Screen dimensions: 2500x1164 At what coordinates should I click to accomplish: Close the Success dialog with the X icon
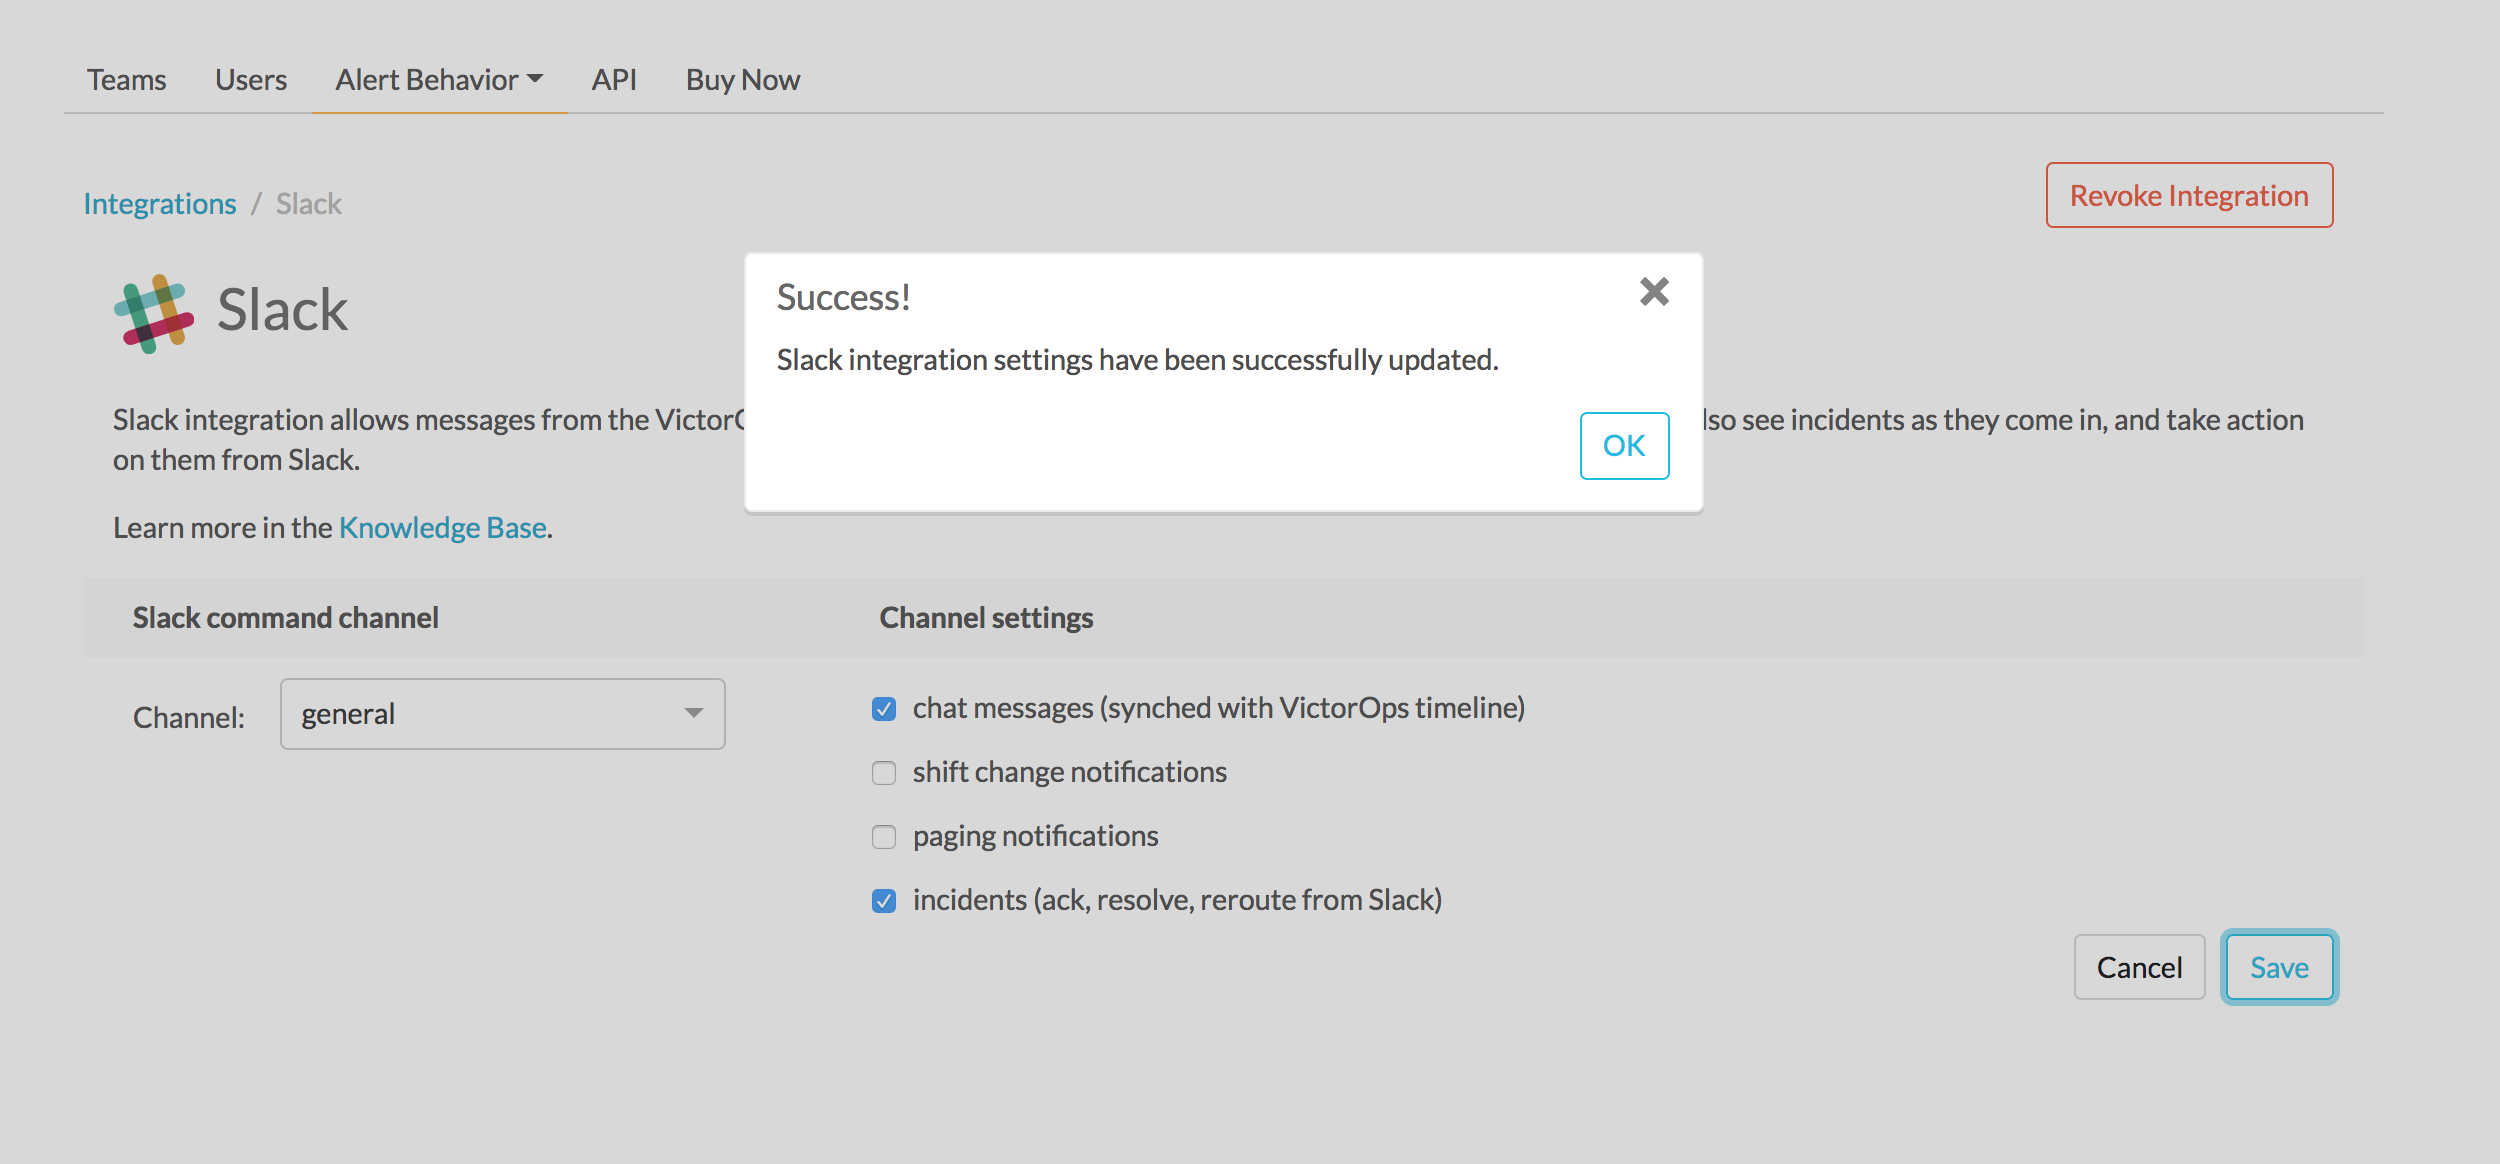pyautogui.click(x=1654, y=292)
